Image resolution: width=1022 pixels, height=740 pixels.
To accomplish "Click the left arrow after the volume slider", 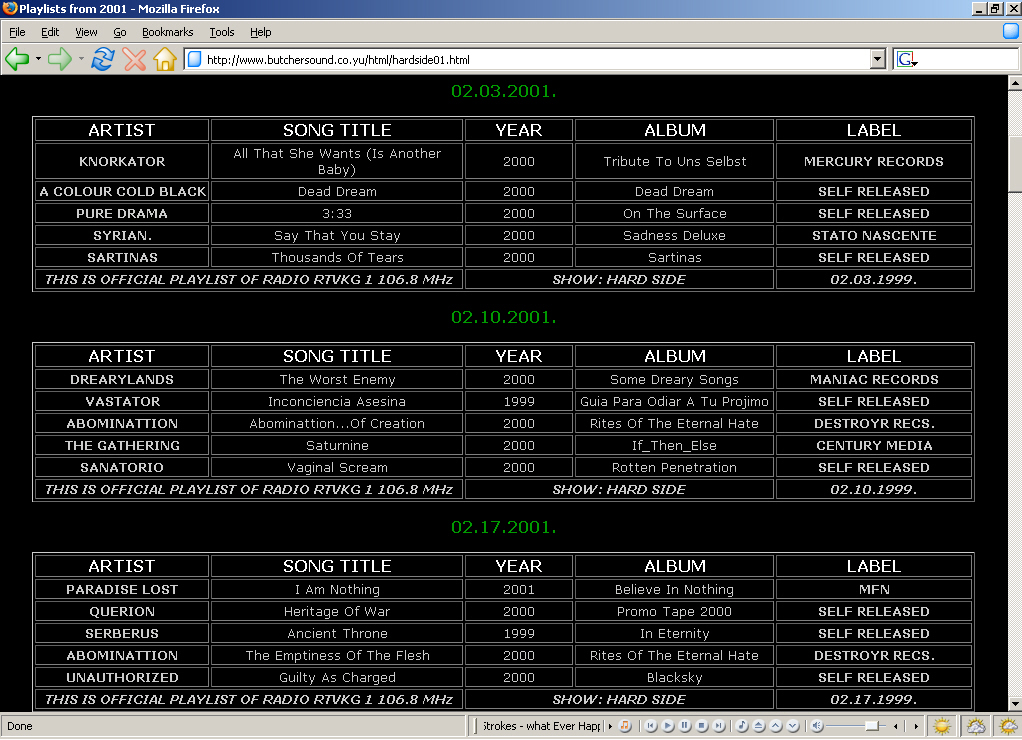I will pyautogui.click(x=896, y=726).
